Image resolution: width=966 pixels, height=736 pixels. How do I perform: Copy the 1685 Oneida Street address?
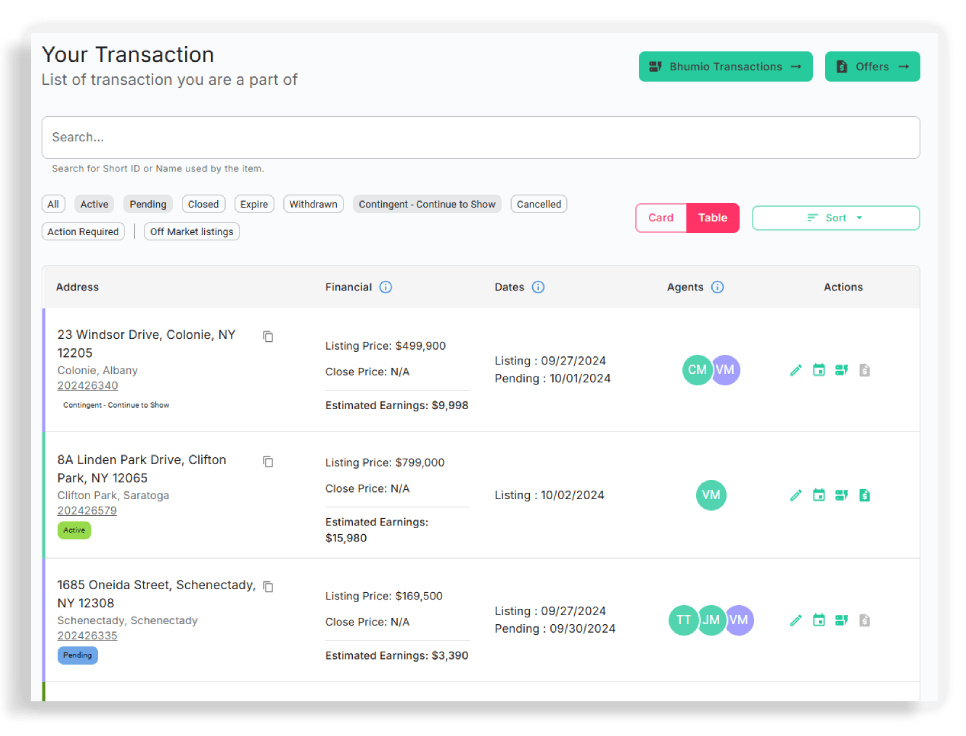coord(268,586)
